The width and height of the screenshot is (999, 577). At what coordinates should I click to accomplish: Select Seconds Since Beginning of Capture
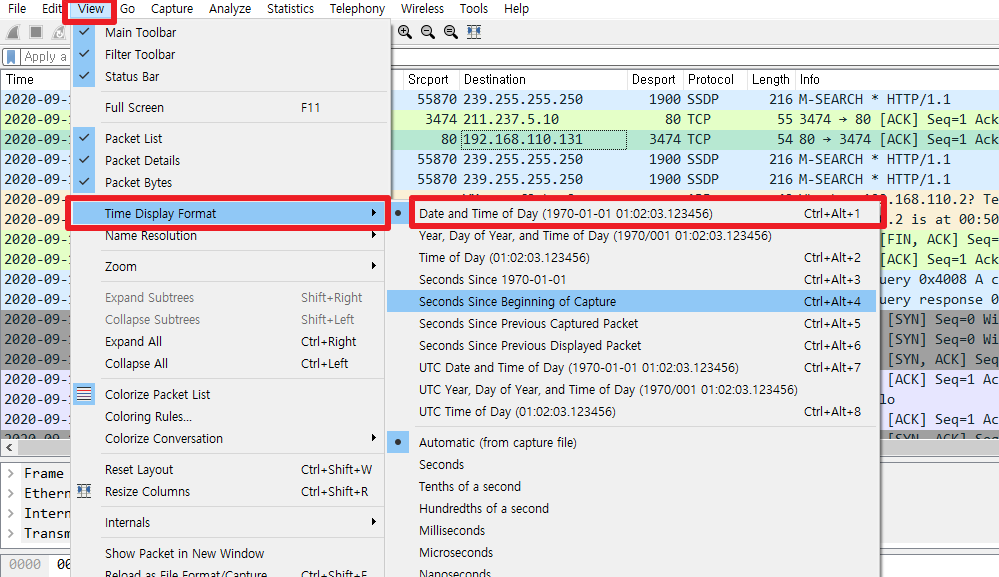coord(632,301)
